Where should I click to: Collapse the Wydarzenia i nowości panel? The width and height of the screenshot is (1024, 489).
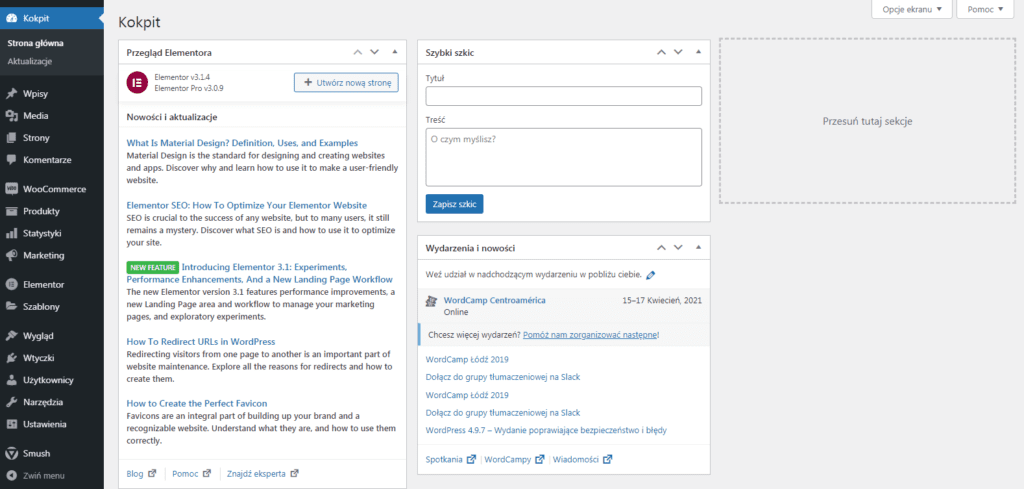tap(698, 247)
